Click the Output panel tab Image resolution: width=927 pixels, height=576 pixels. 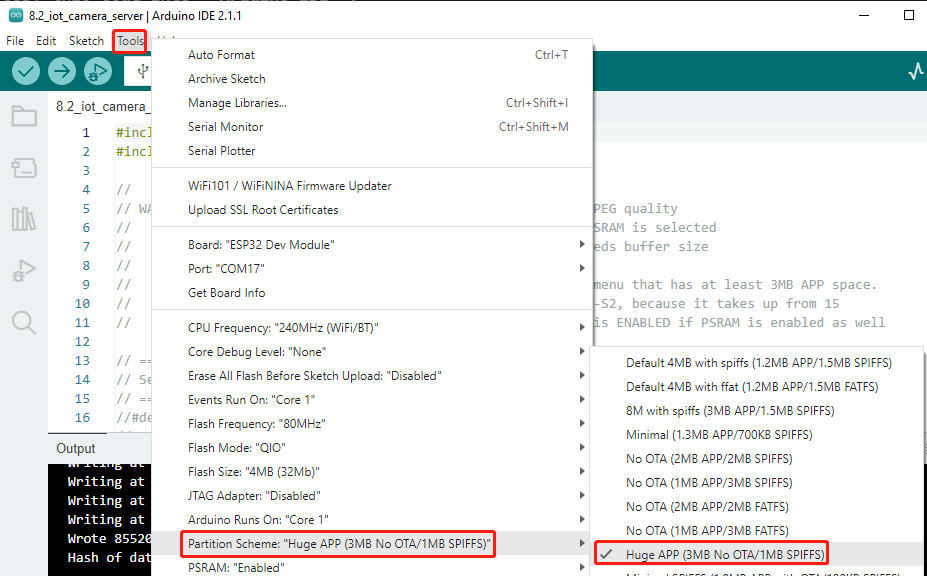pyautogui.click(x=76, y=448)
